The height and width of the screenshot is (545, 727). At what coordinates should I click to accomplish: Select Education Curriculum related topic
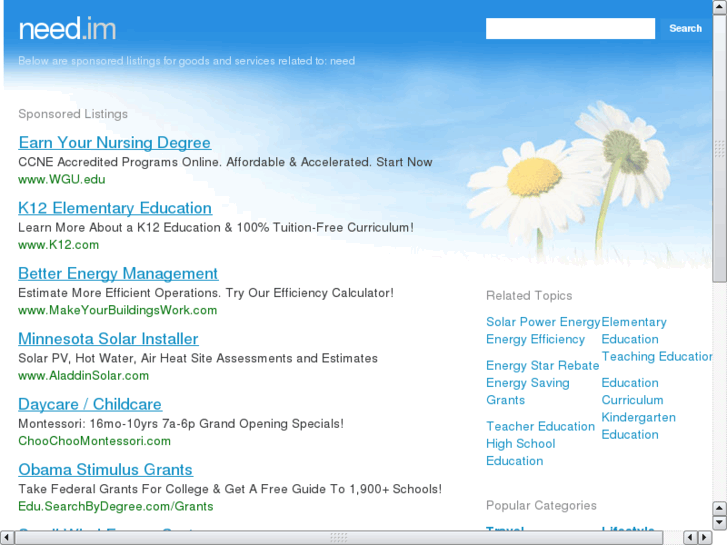coord(632,391)
